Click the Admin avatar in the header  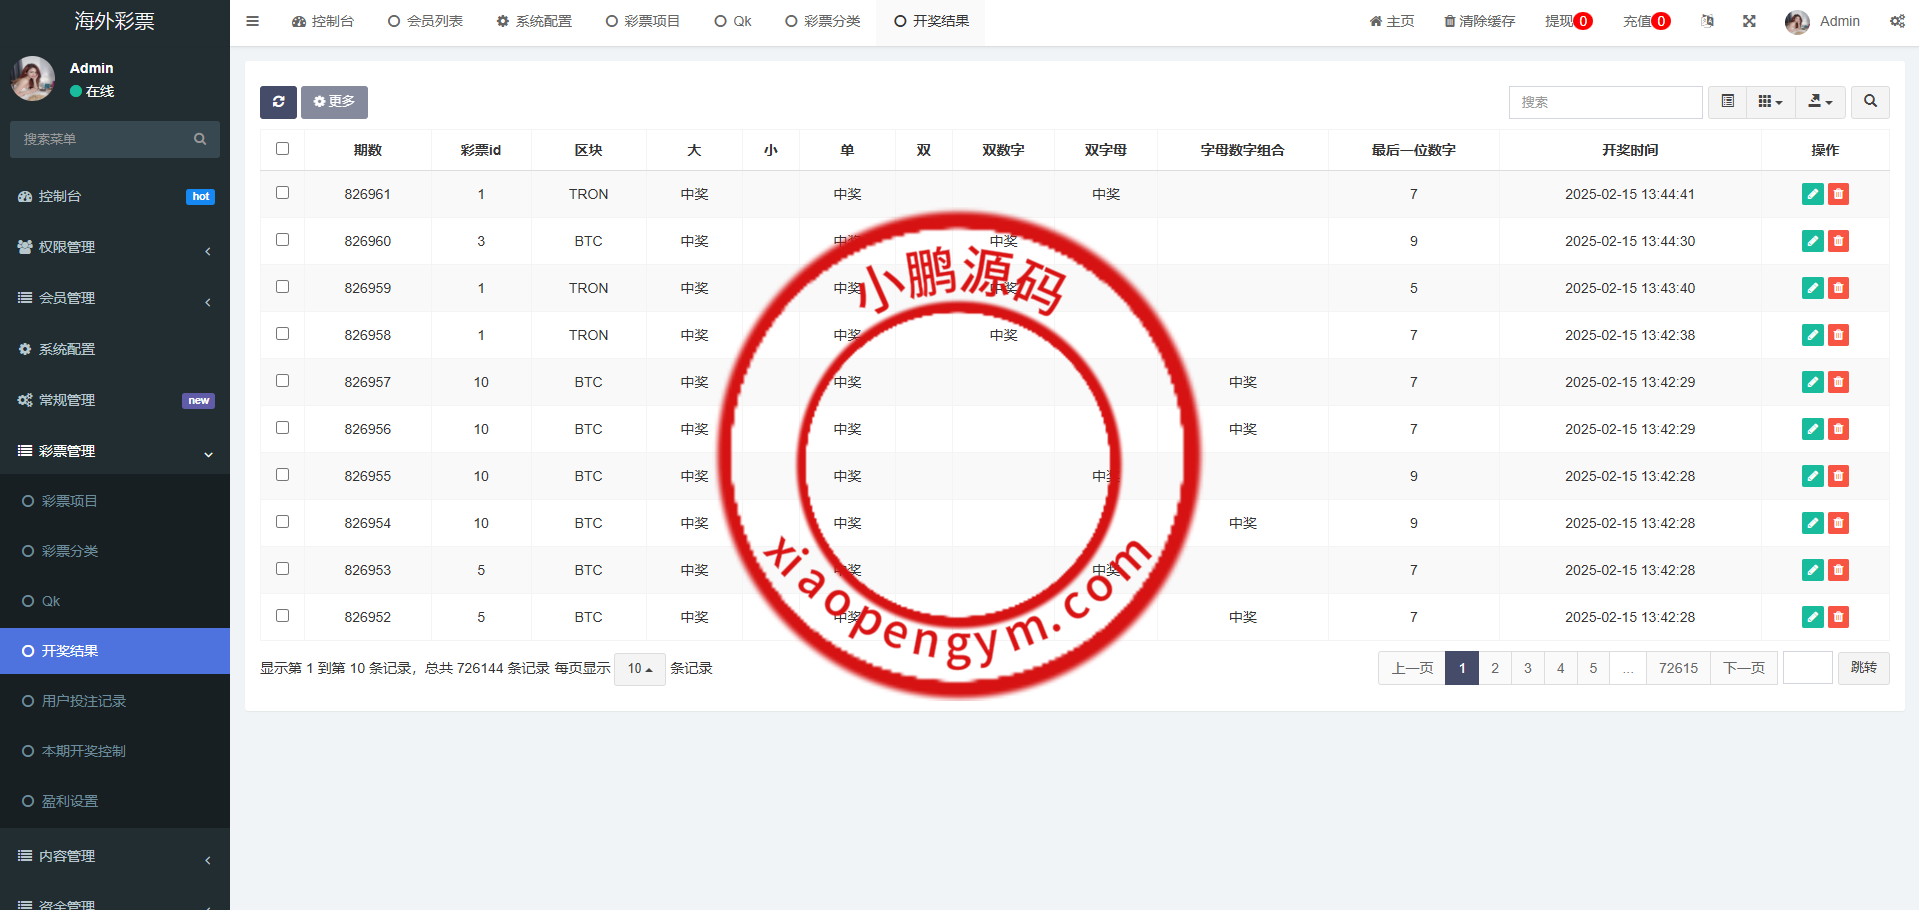(x=1797, y=22)
